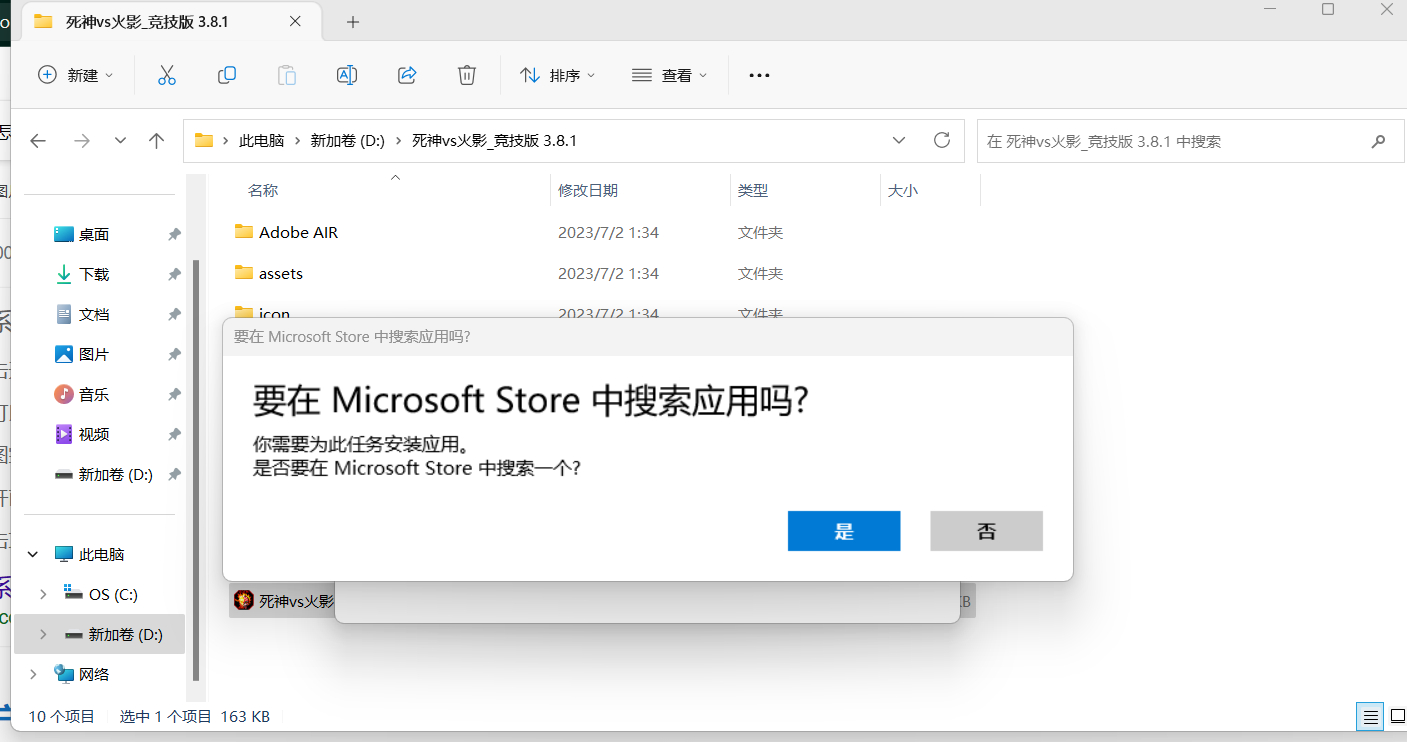1407x742 pixels.
Task: Open recent locations dropdown chevron
Action: click(120, 141)
